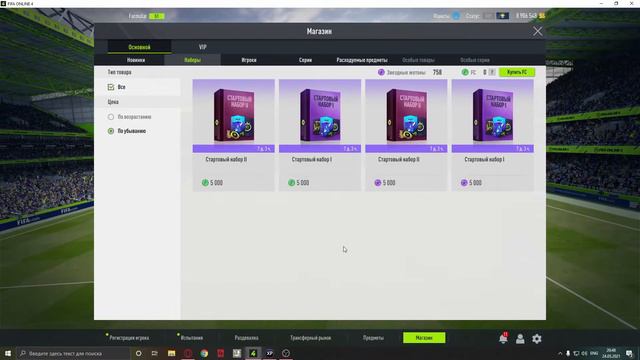This screenshot has width=640, height=360.
Task: Click the taskbar microphone tray icon
Action: pyautogui.click(x=568, y=353)
